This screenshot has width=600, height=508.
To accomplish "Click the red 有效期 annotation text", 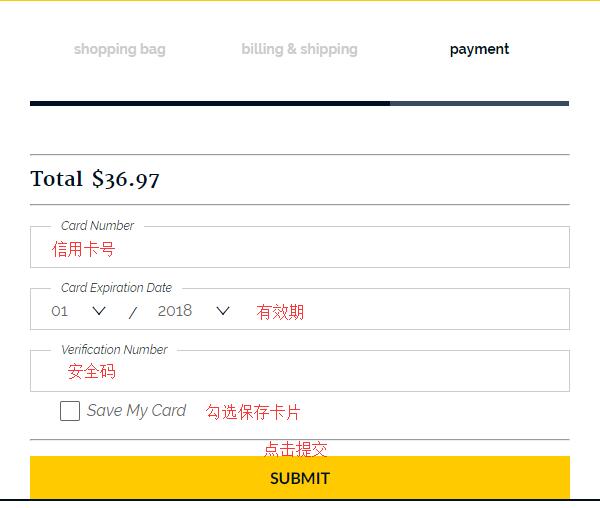I will click(x=280, y=312).
